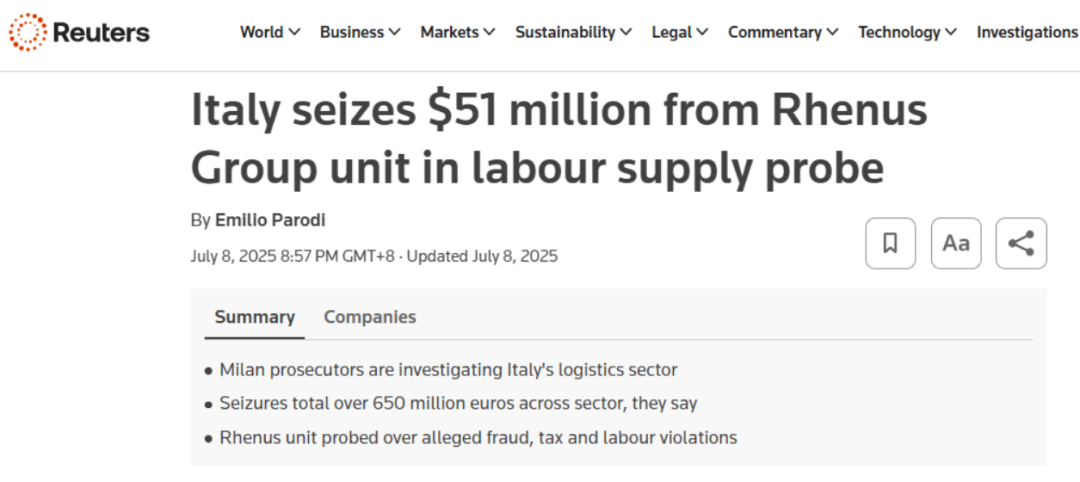This screenshot has width=1080, height=482.
Task: Expand the World menu chevron
Action: click(x=294, y=32)
